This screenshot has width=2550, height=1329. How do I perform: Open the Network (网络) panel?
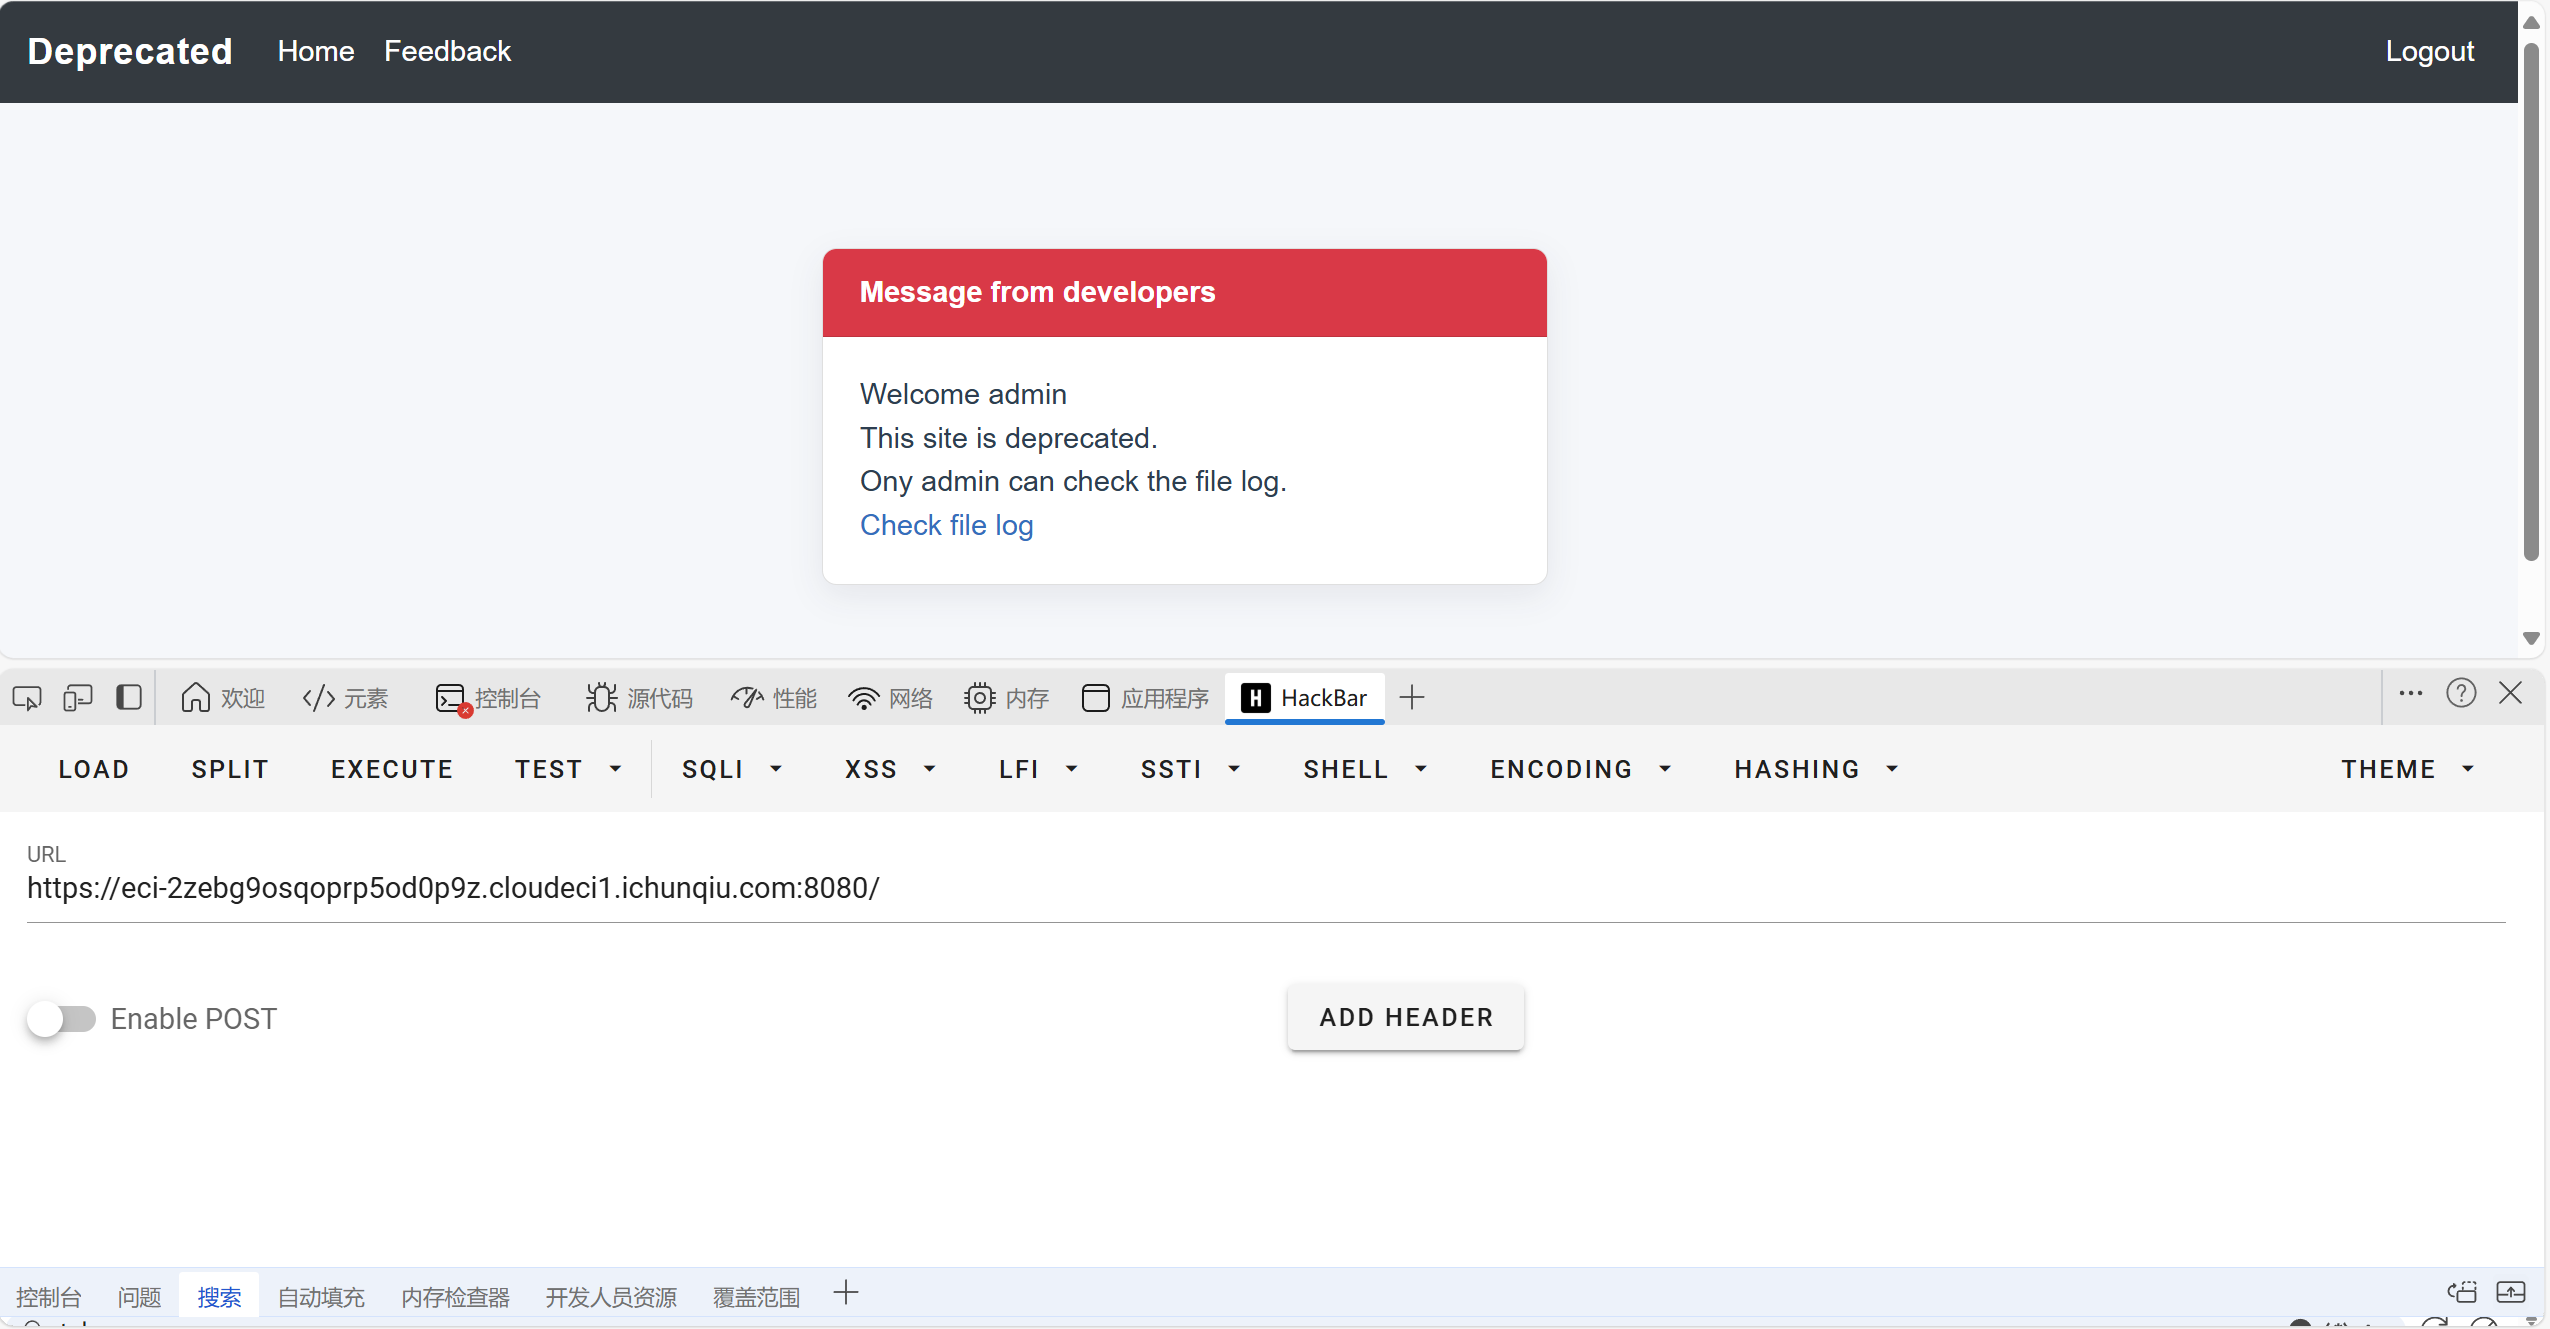(890, 698)
